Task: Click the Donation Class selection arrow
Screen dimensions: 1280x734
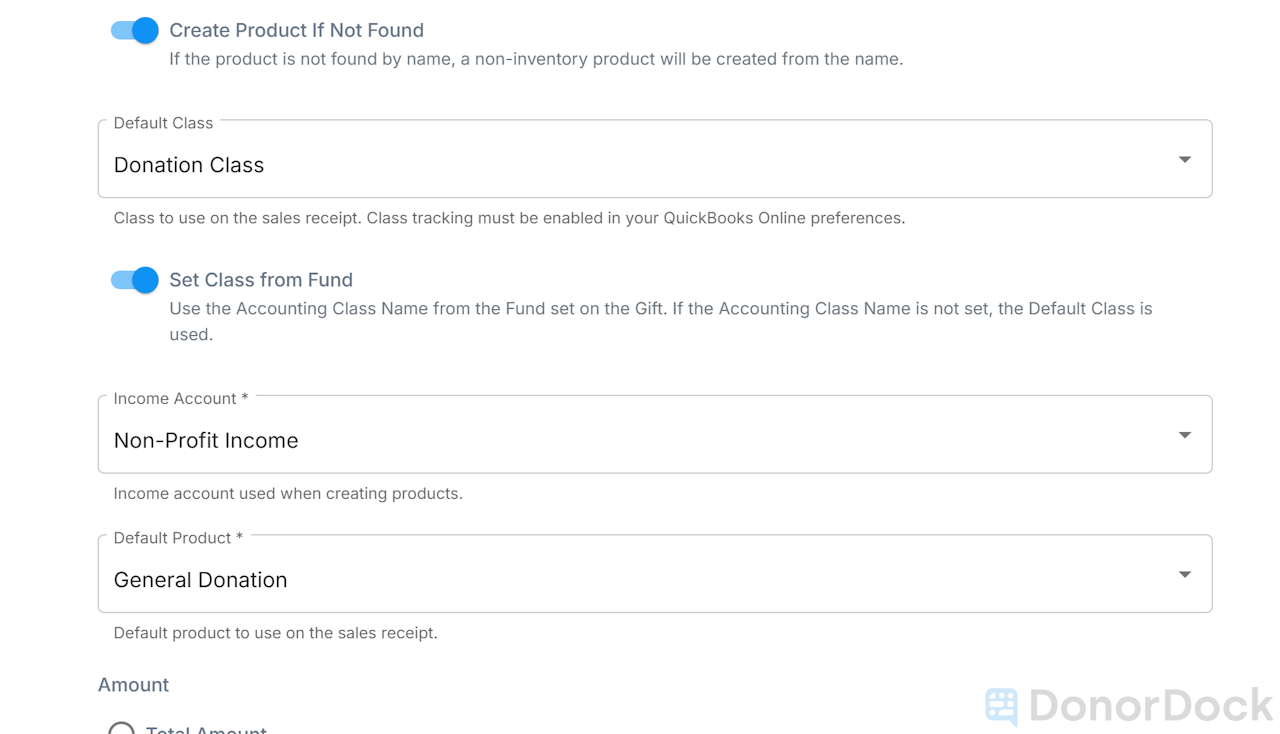Action: [1184, 158]
